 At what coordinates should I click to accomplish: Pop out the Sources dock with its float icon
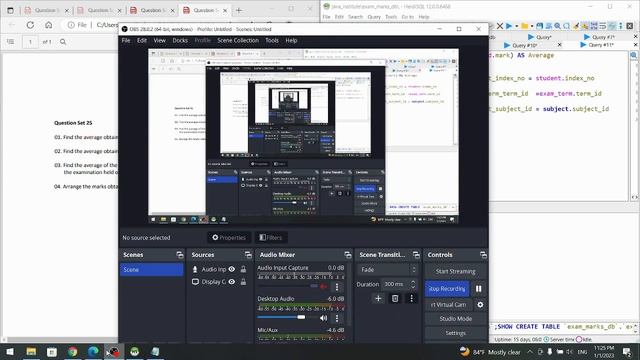click(248, 255)
